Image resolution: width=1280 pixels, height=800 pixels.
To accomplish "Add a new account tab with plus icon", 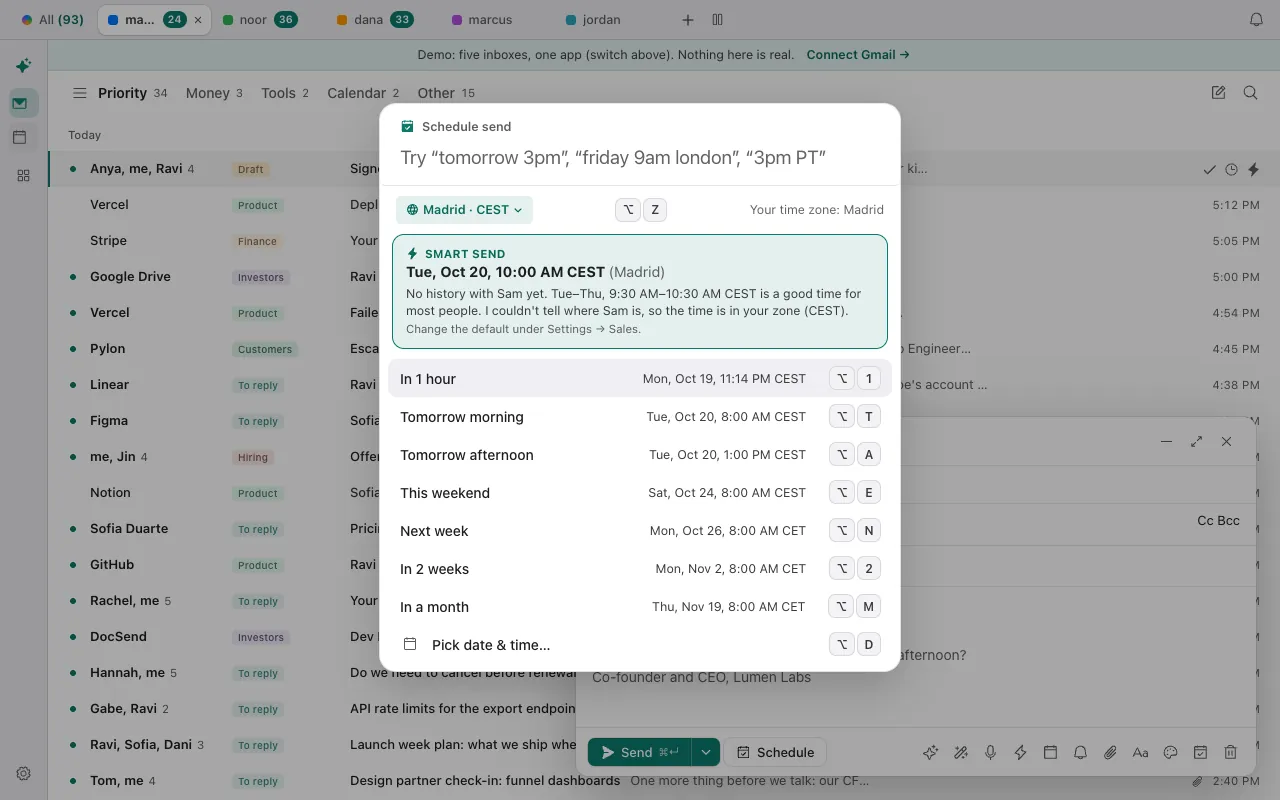I will click(x=687, y=20).
